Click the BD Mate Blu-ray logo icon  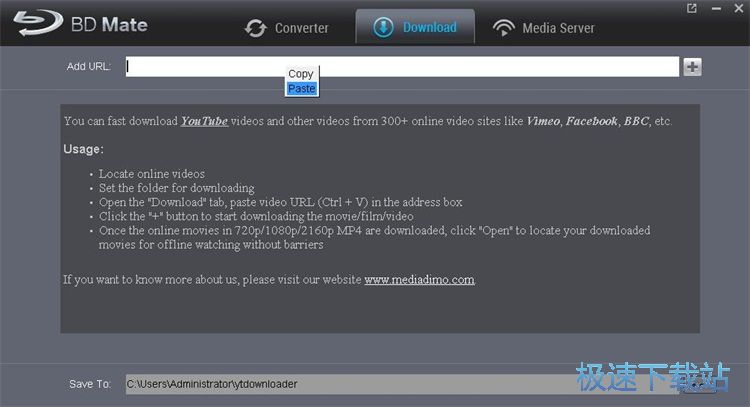click(38, 23)
